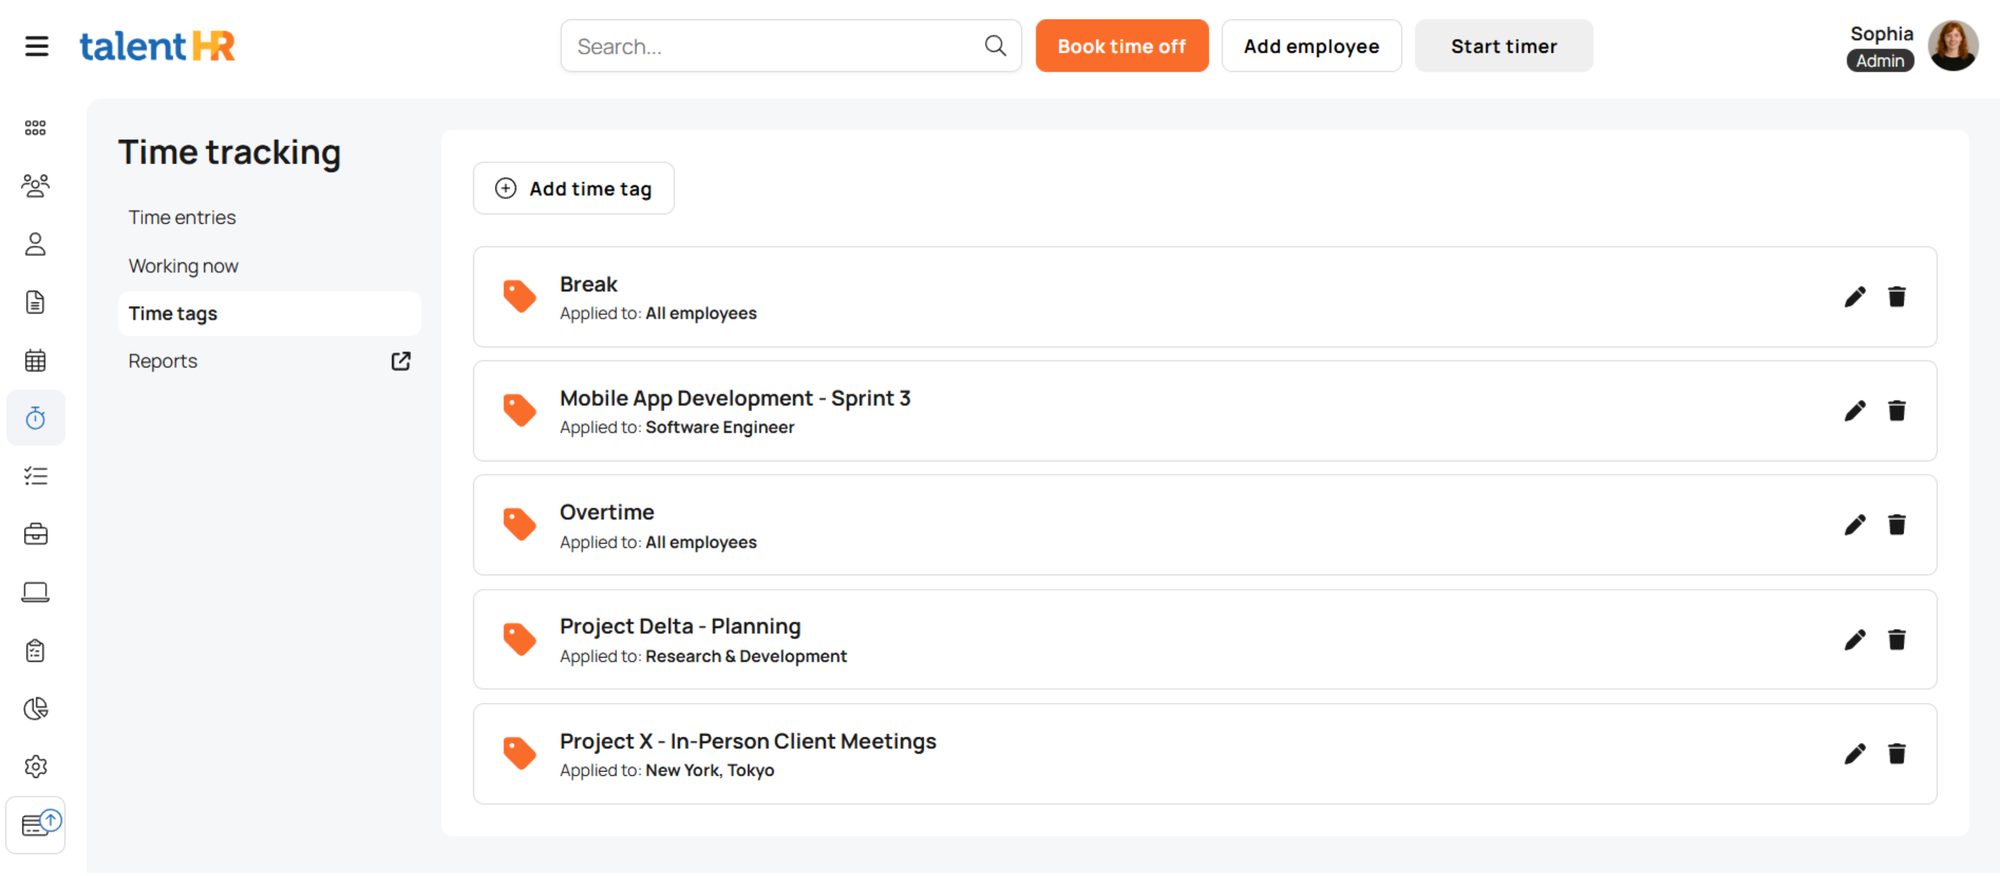2000x876 pixels.
Task: Edit the Mobile App Development - Sprint 3 tag
Action: pyautogui.click(x=1855, y=411)
